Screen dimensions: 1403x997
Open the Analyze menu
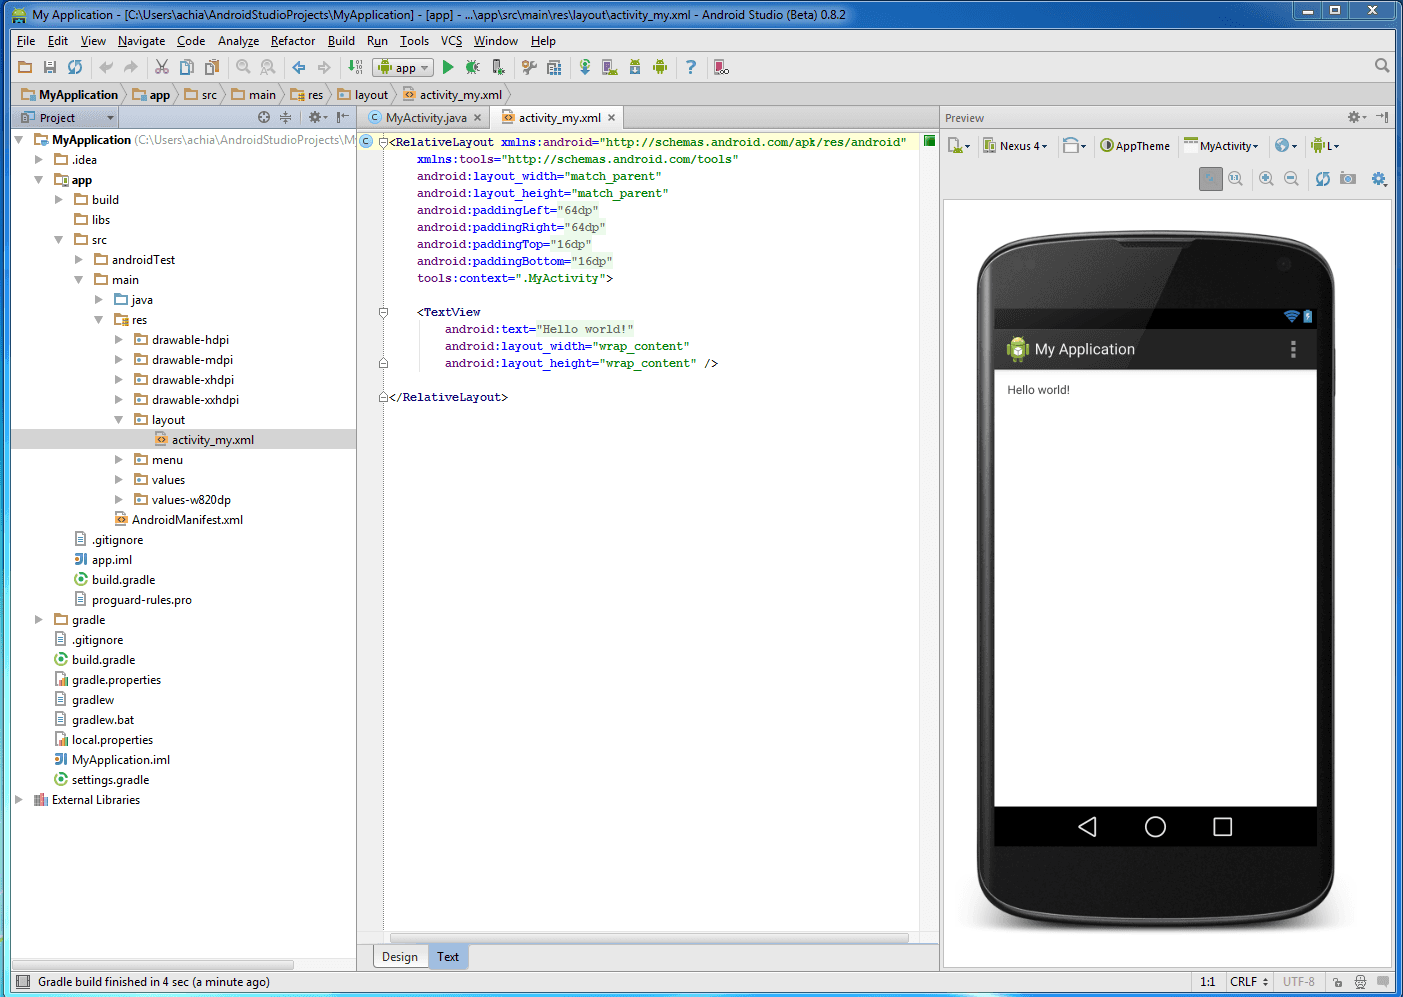tap(238, 41)
